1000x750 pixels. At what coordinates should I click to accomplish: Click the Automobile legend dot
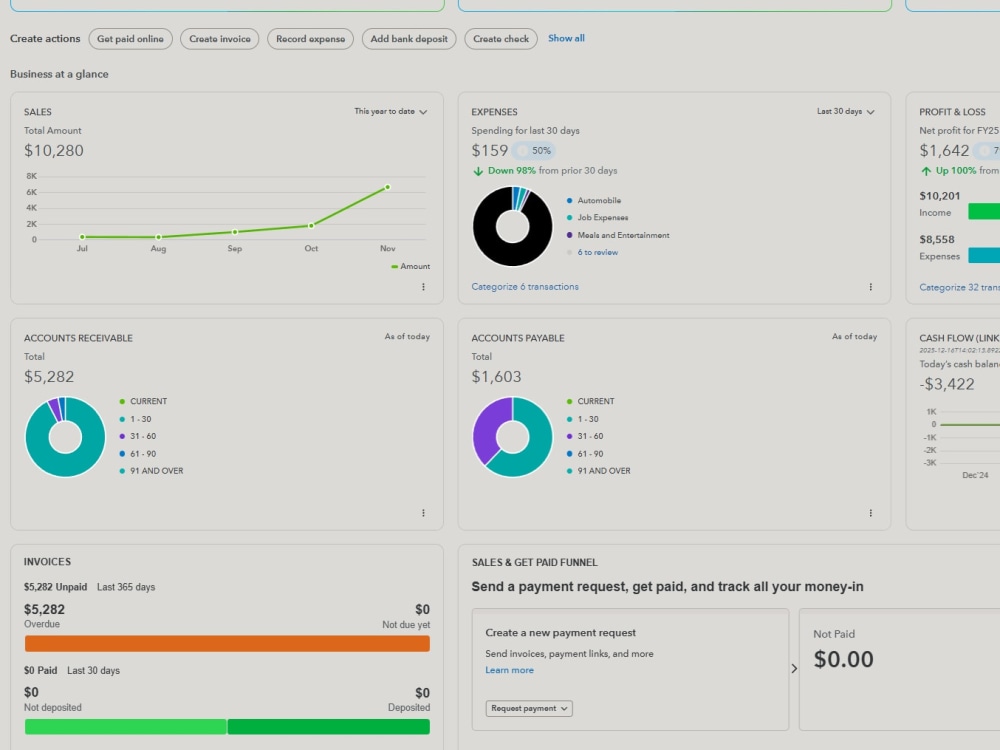click(570, 200)
